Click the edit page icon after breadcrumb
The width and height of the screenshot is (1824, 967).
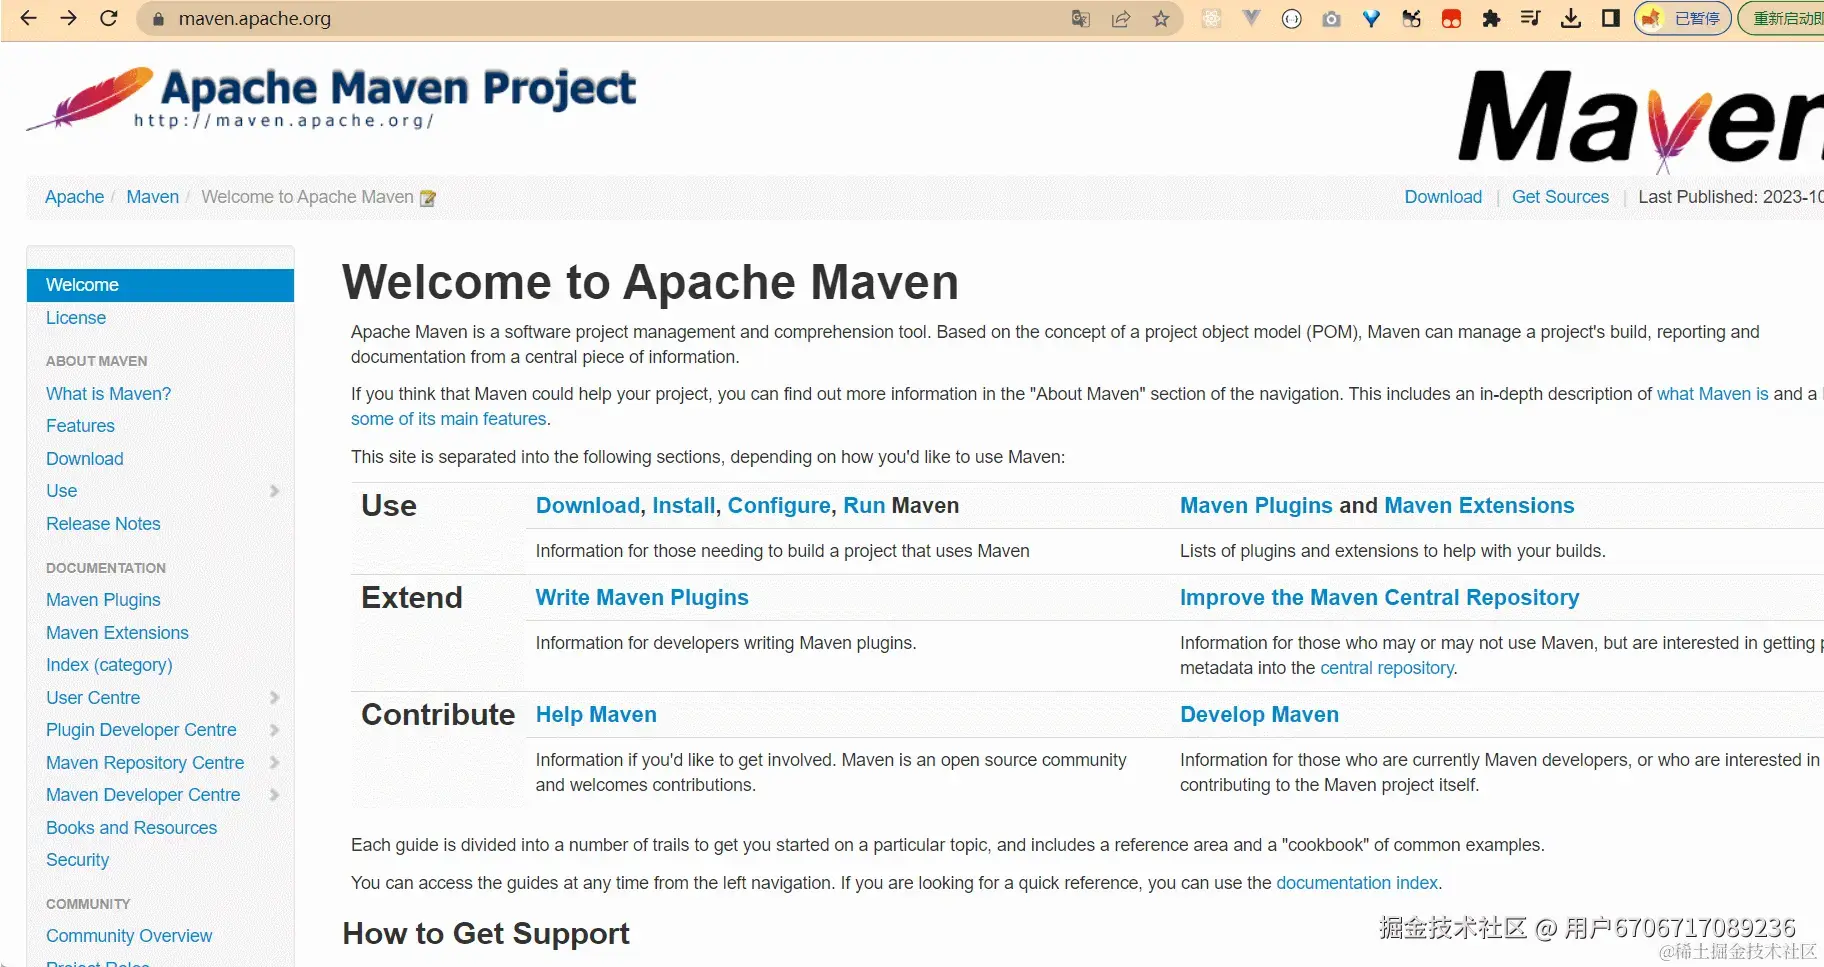(428, 198)
